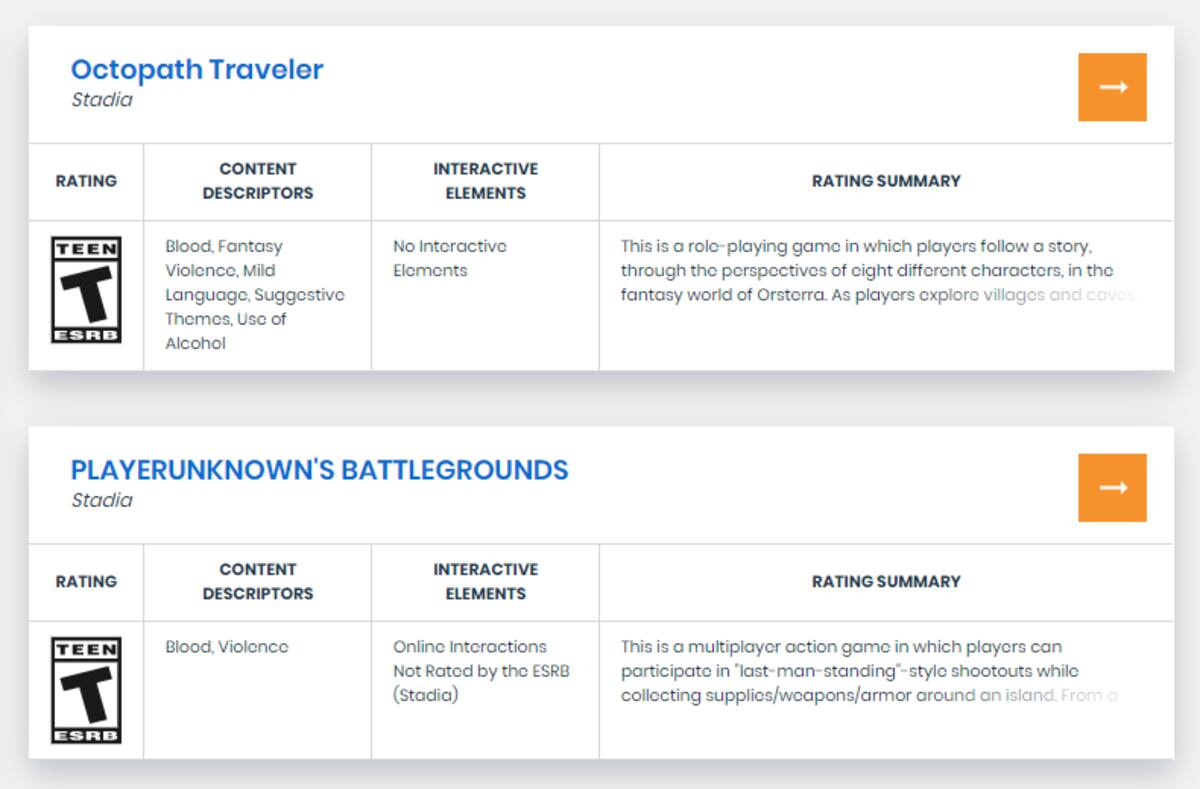Viewport: 1200px width, 789px height.
Task: Click the Stadia platform label under PLAYERUNKNOWN'S BATTLEGROUNDS
Action: pos(102,500)
